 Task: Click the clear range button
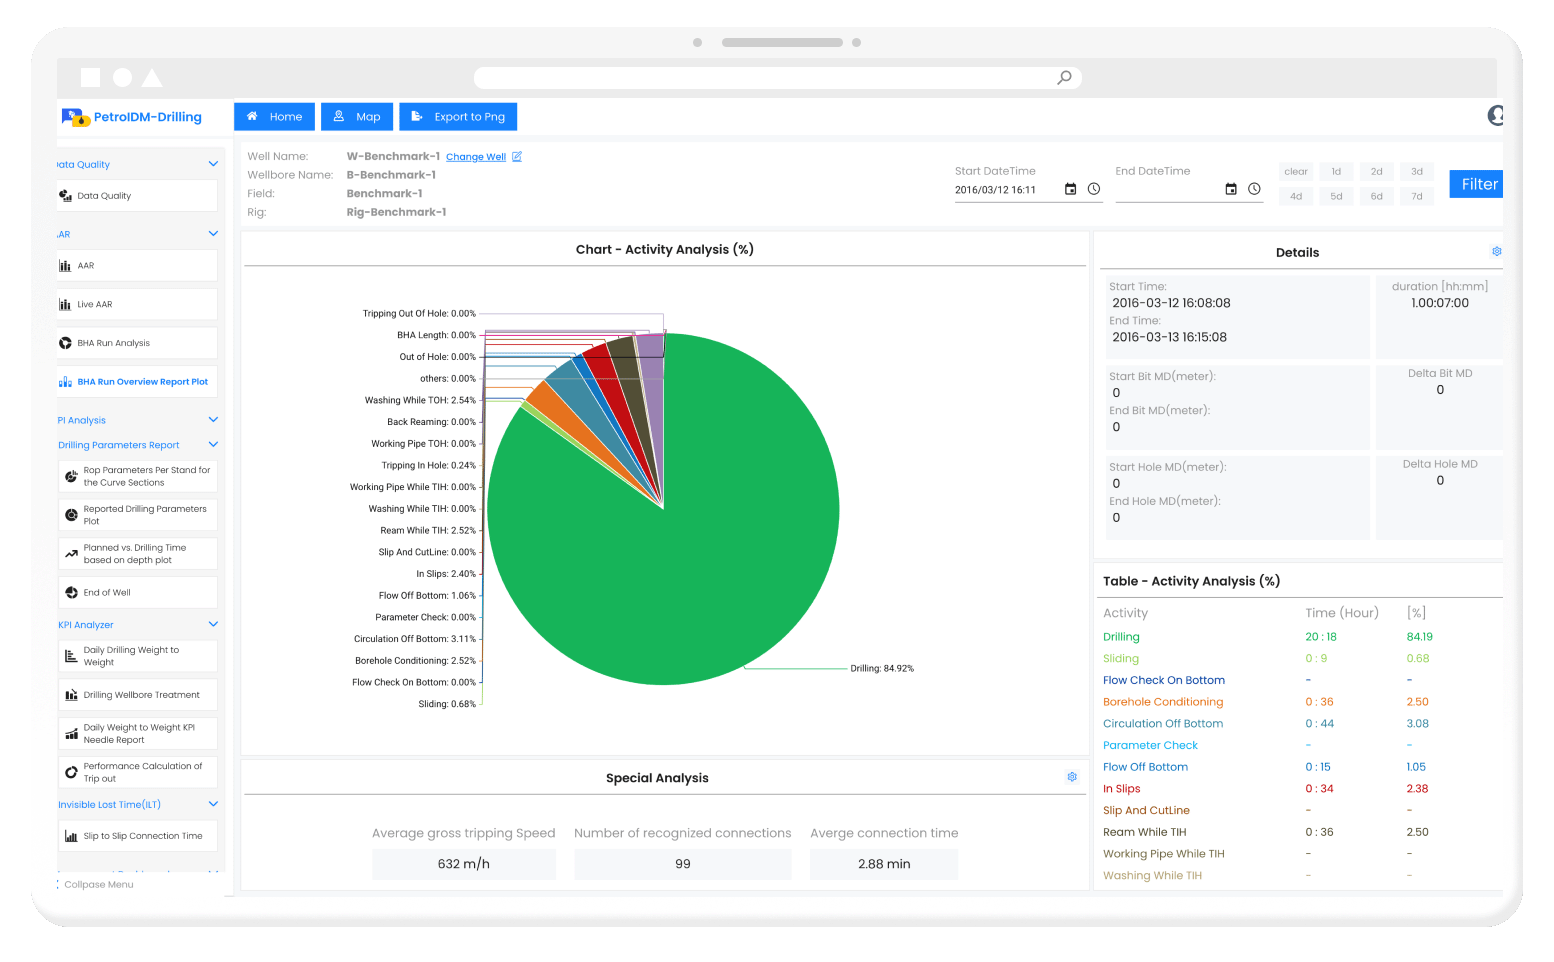(1296, 172)
